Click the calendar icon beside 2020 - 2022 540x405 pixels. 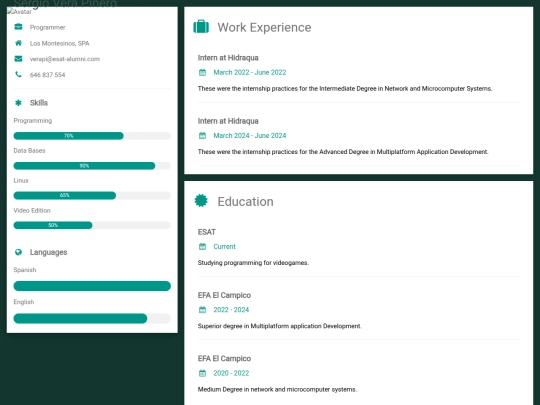(x=202, y=373)
